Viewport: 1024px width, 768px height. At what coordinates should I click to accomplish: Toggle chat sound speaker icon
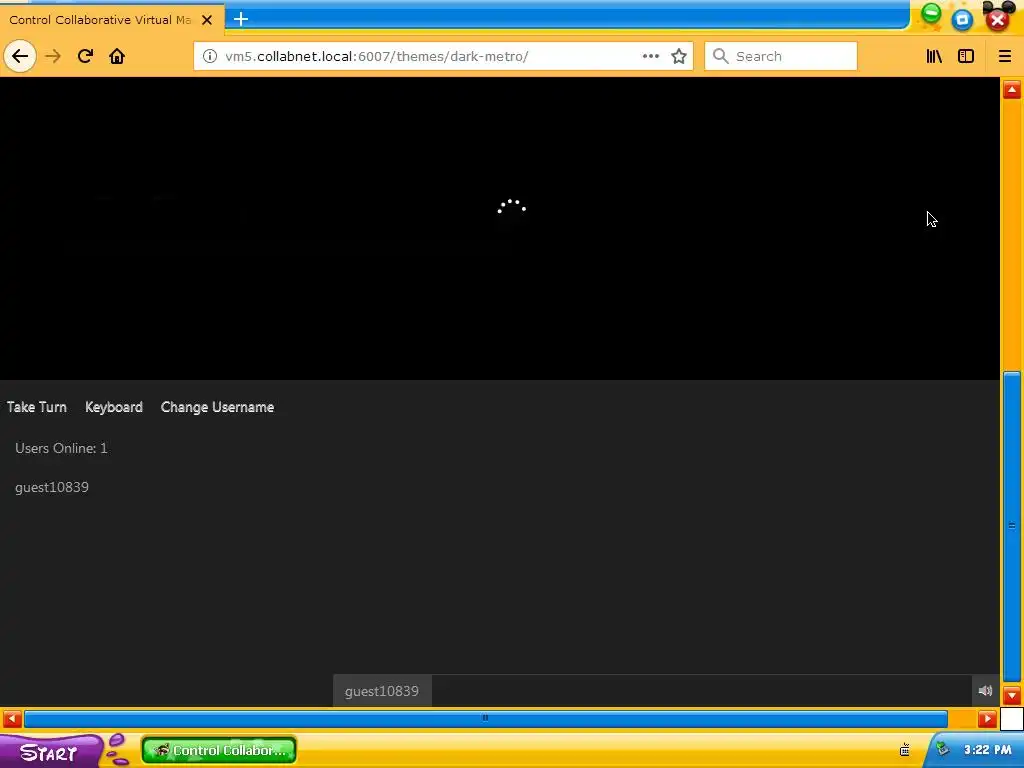[985, 691]
